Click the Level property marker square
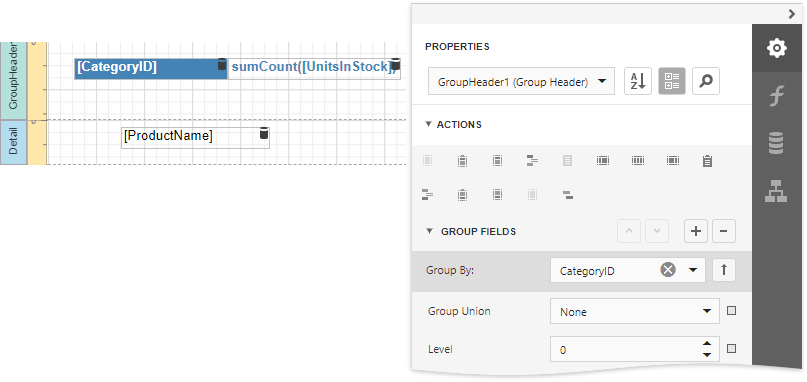This screenshot has height=382, width=807. pos(731,349)
